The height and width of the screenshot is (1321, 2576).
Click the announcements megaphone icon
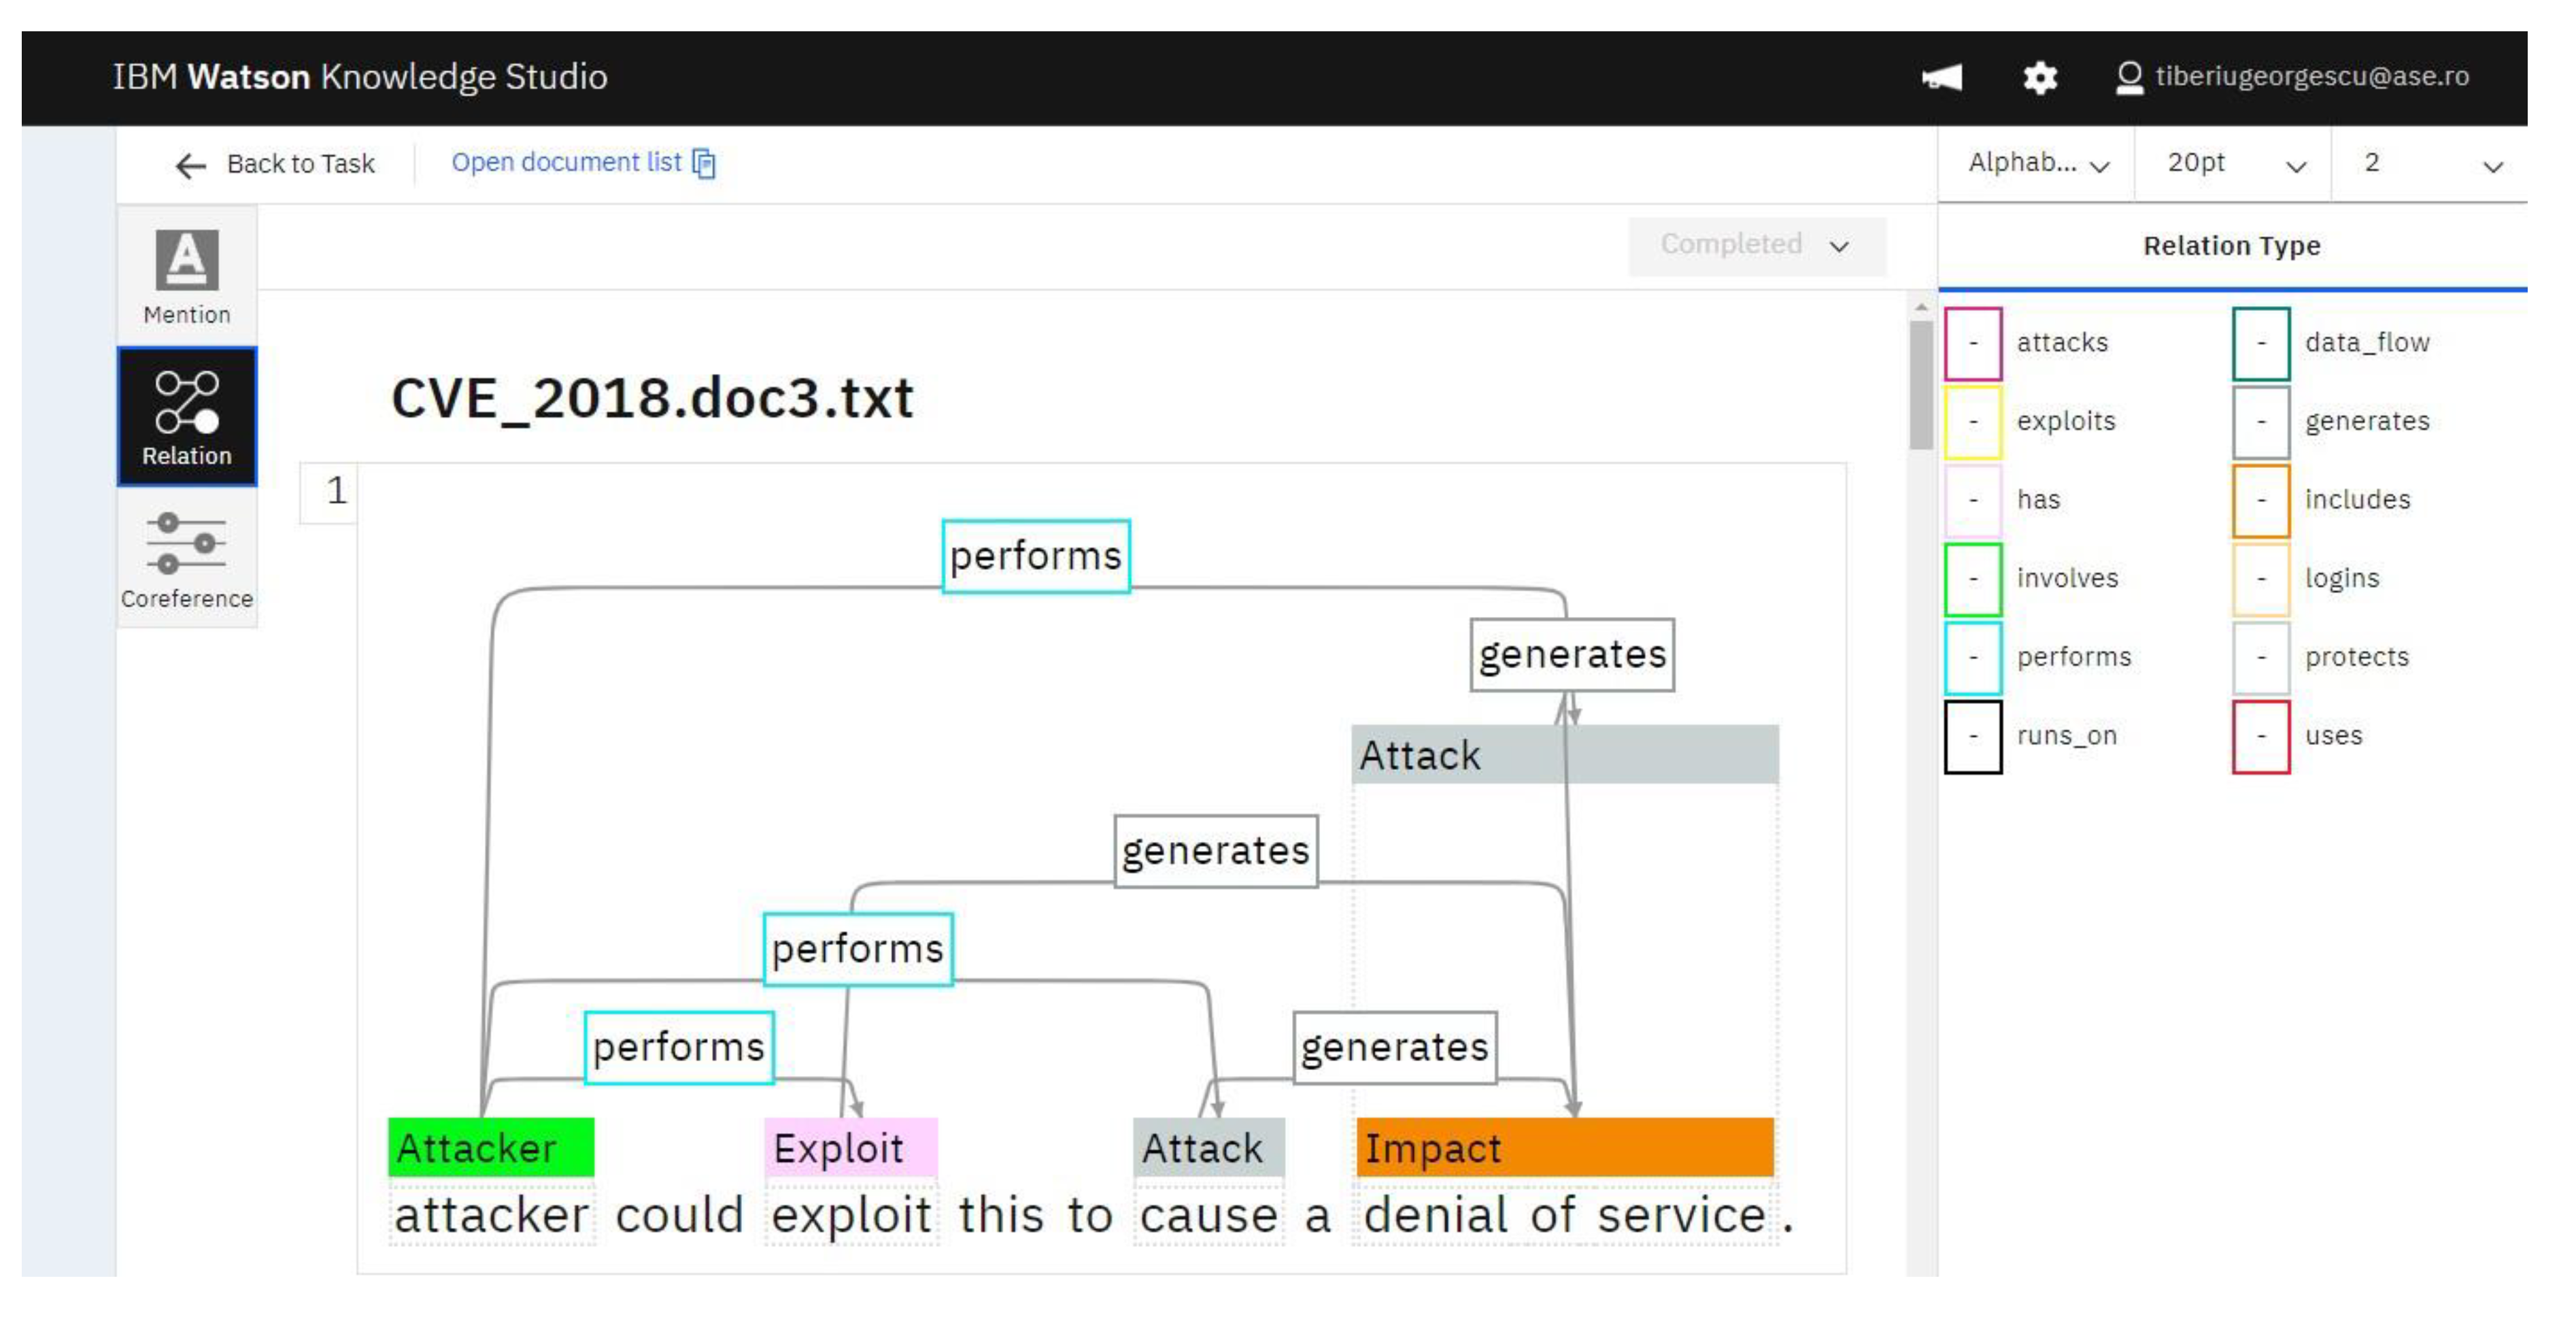(1942, 77)
